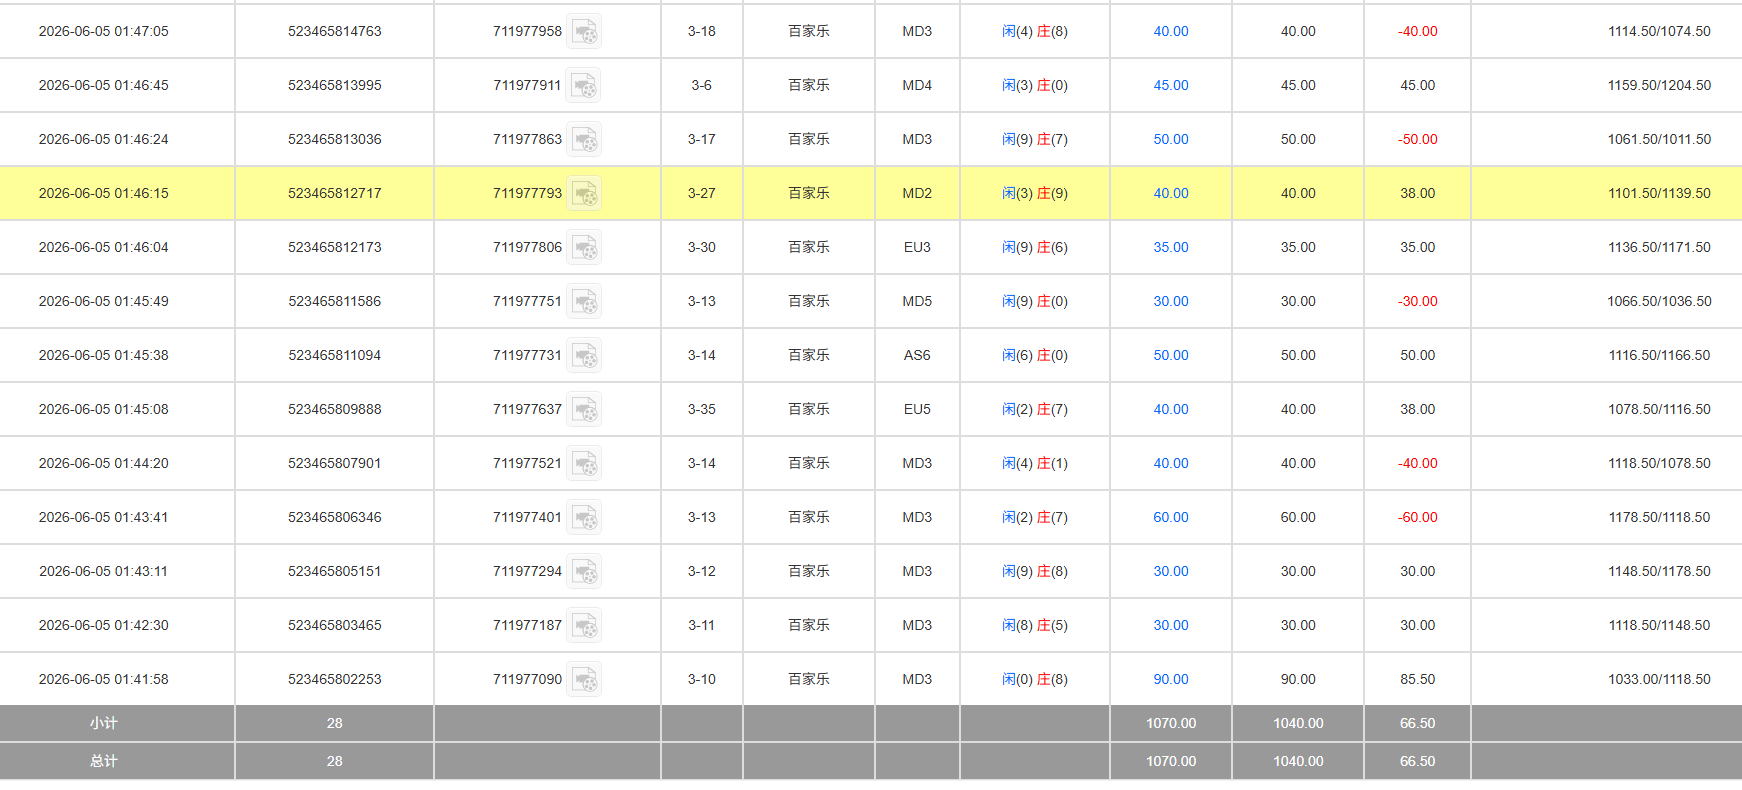Open video replay icon for round 711977751
The width and height of the screenshot is (1742, 790).
coord(584,302)
